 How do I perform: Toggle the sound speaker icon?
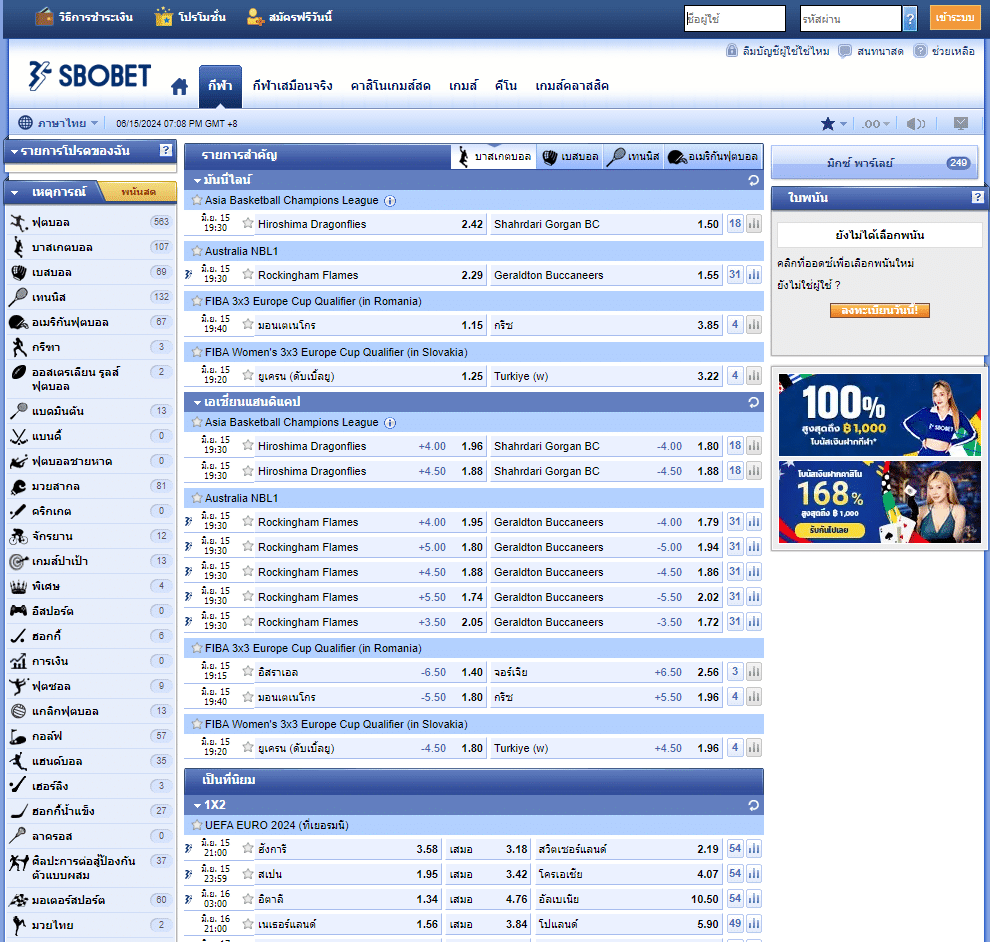coord(915,124)
